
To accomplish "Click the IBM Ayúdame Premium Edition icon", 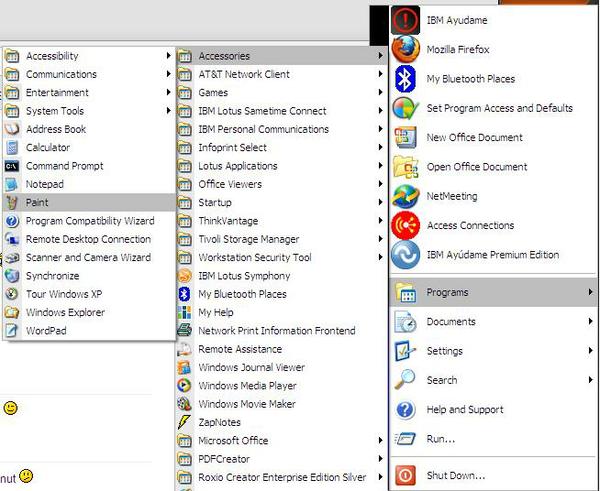I will [405, 255].
